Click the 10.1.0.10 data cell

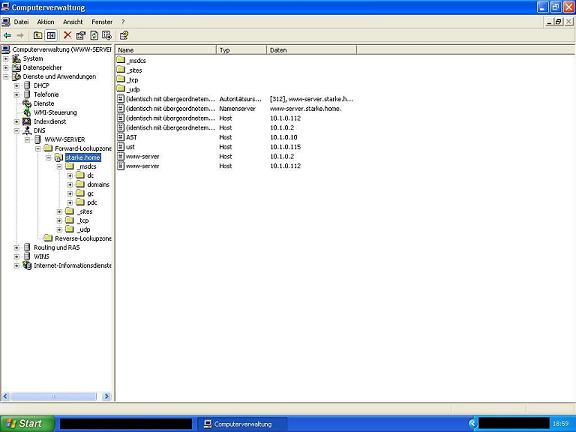[284, 137]
